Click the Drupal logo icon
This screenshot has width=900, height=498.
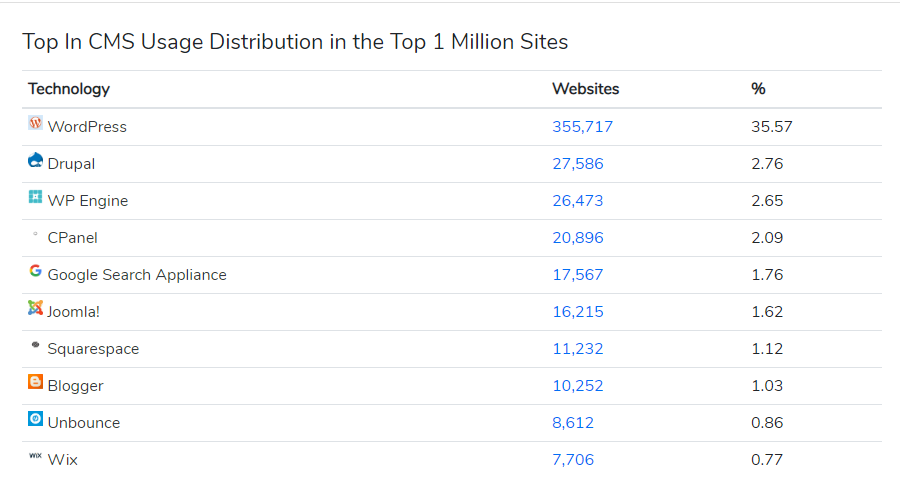(36, 161)
